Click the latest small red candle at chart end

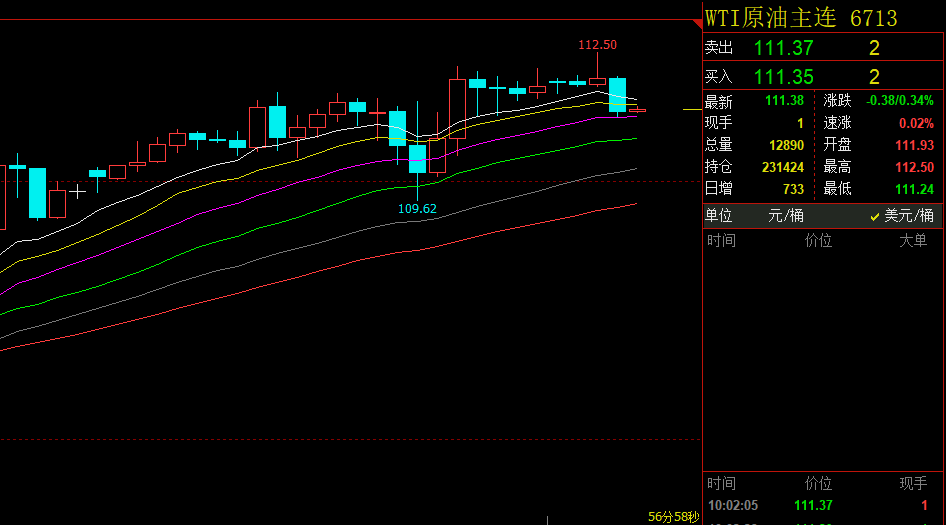tap(637, 110)
